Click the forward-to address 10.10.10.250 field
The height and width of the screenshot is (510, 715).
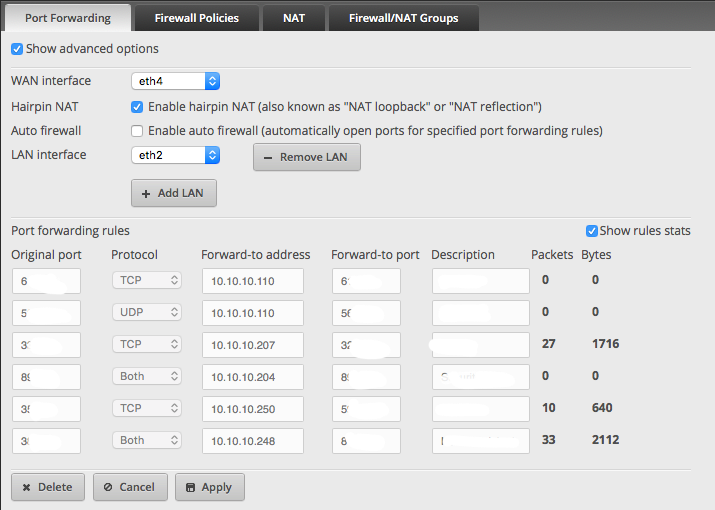(x=252, y=409)
